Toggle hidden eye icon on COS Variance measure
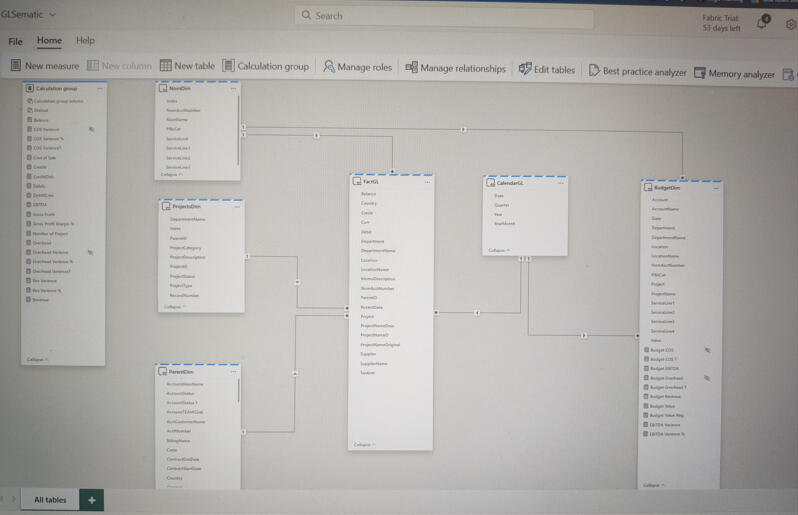The width and height of the screenshot is (798, 515). coord(91,129)
